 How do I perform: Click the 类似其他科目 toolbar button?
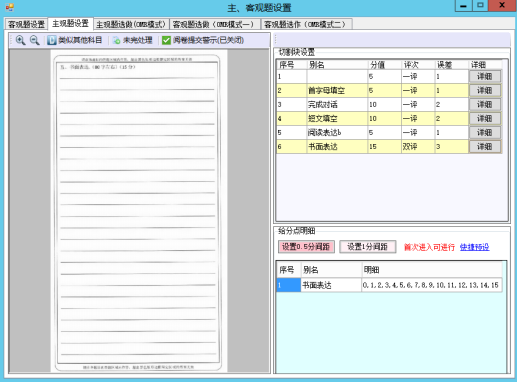pos(75,40)
